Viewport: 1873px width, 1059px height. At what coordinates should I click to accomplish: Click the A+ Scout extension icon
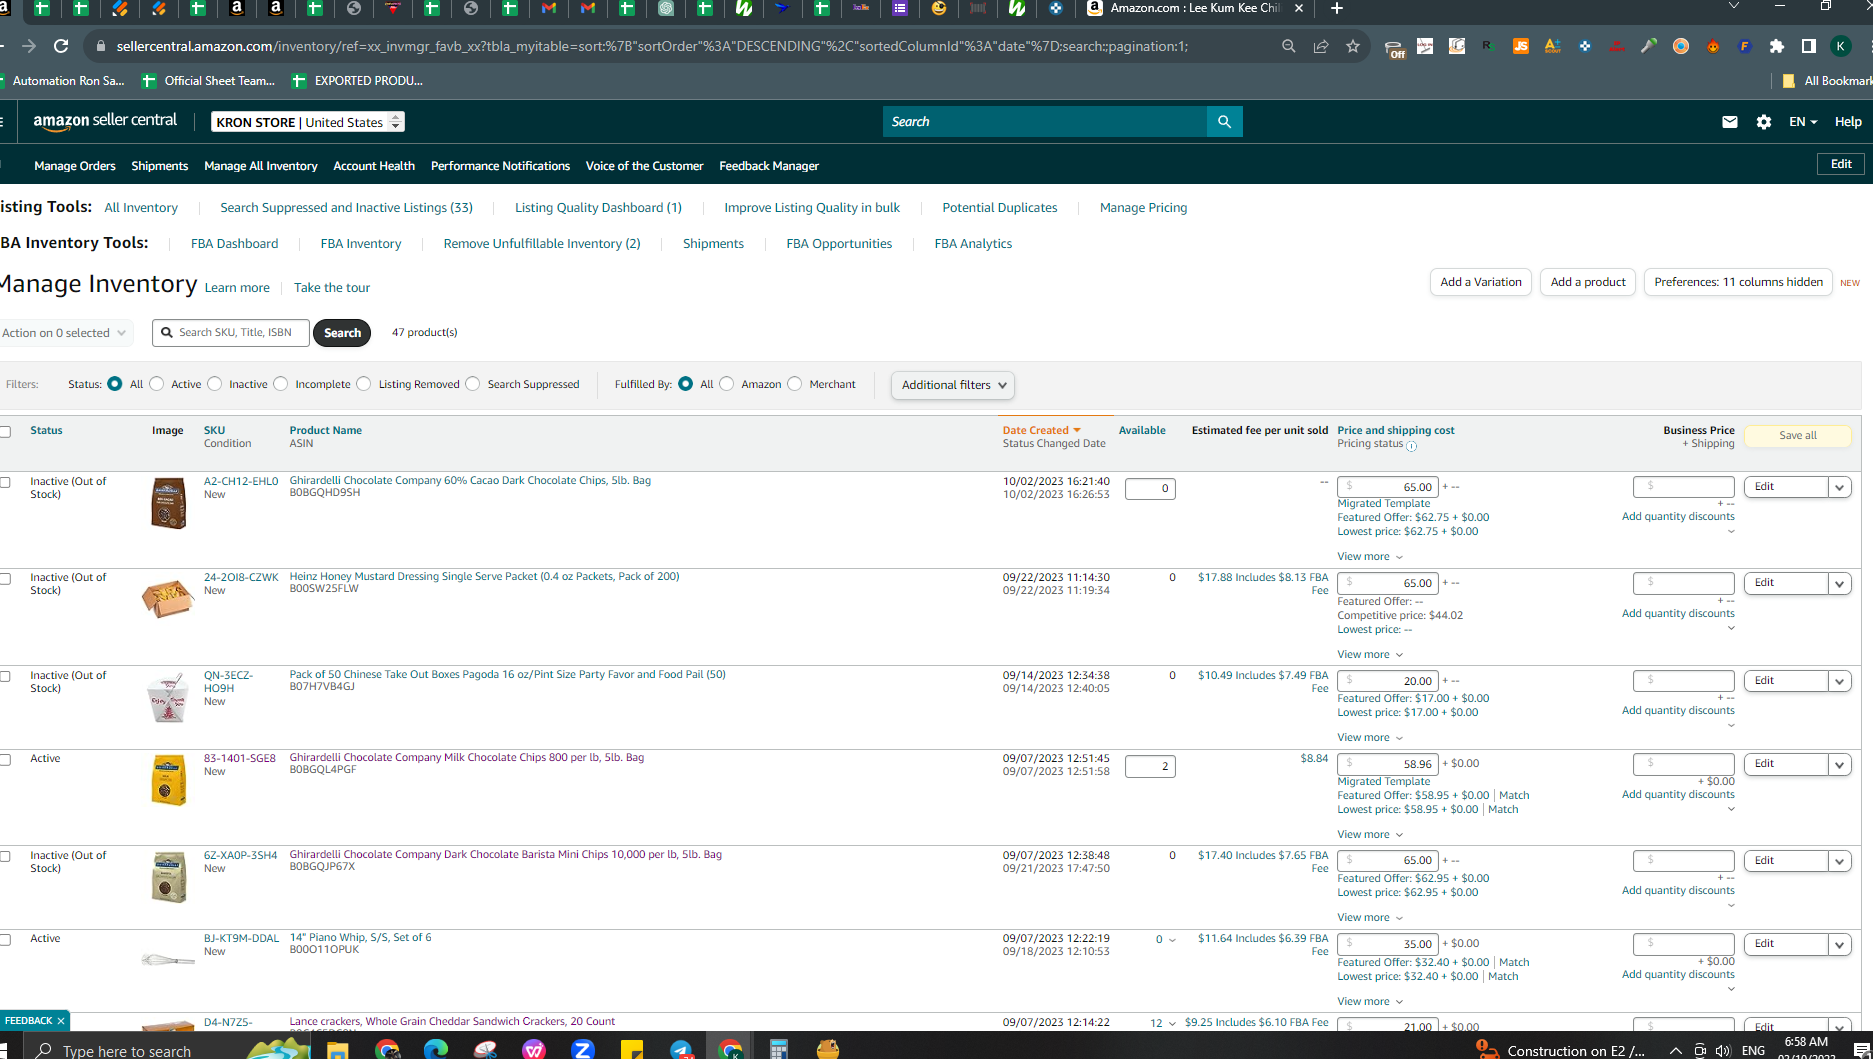(x=1552, y=46)
